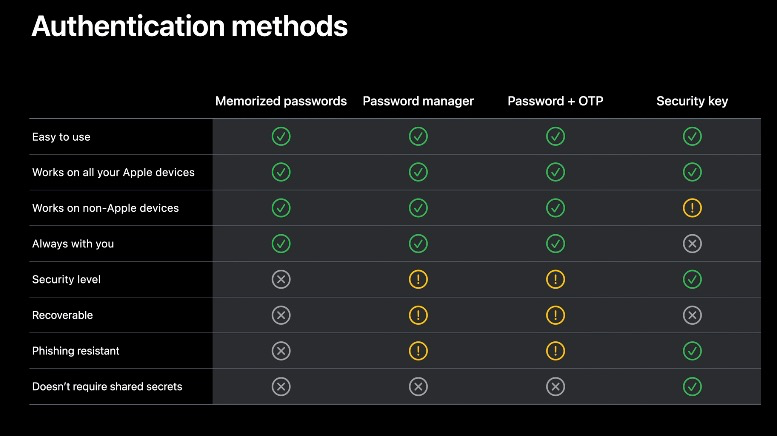The width and height of the screenshot is (777, 436).
Task: Select the Security key column header
Action: pyautogui.click(x=692, y=101)
